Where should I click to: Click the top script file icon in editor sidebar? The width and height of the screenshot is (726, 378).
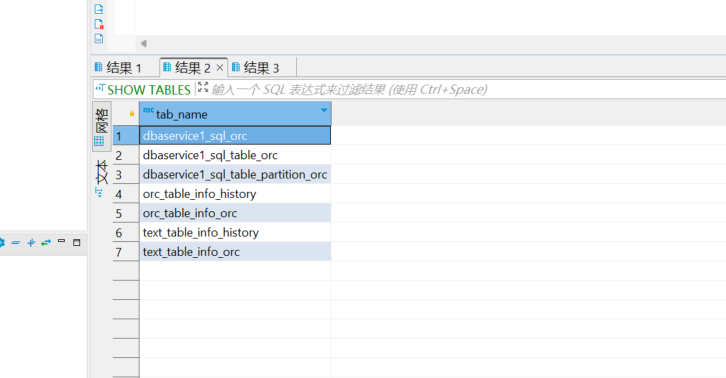[x=99, y=9]
